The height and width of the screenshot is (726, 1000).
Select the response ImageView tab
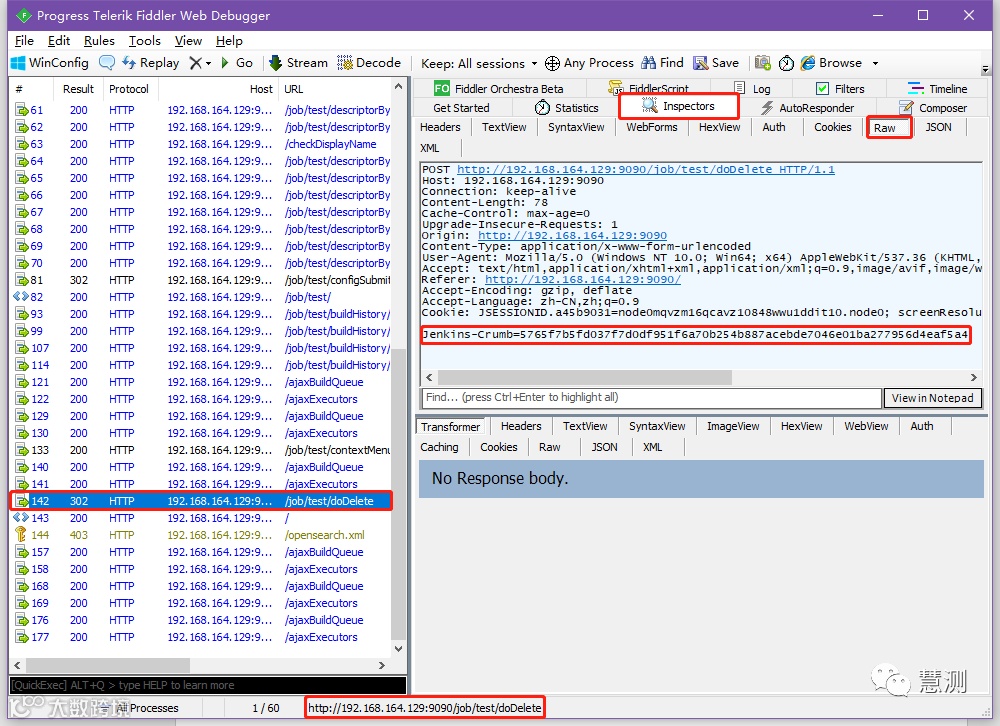(x=733, y=426)
